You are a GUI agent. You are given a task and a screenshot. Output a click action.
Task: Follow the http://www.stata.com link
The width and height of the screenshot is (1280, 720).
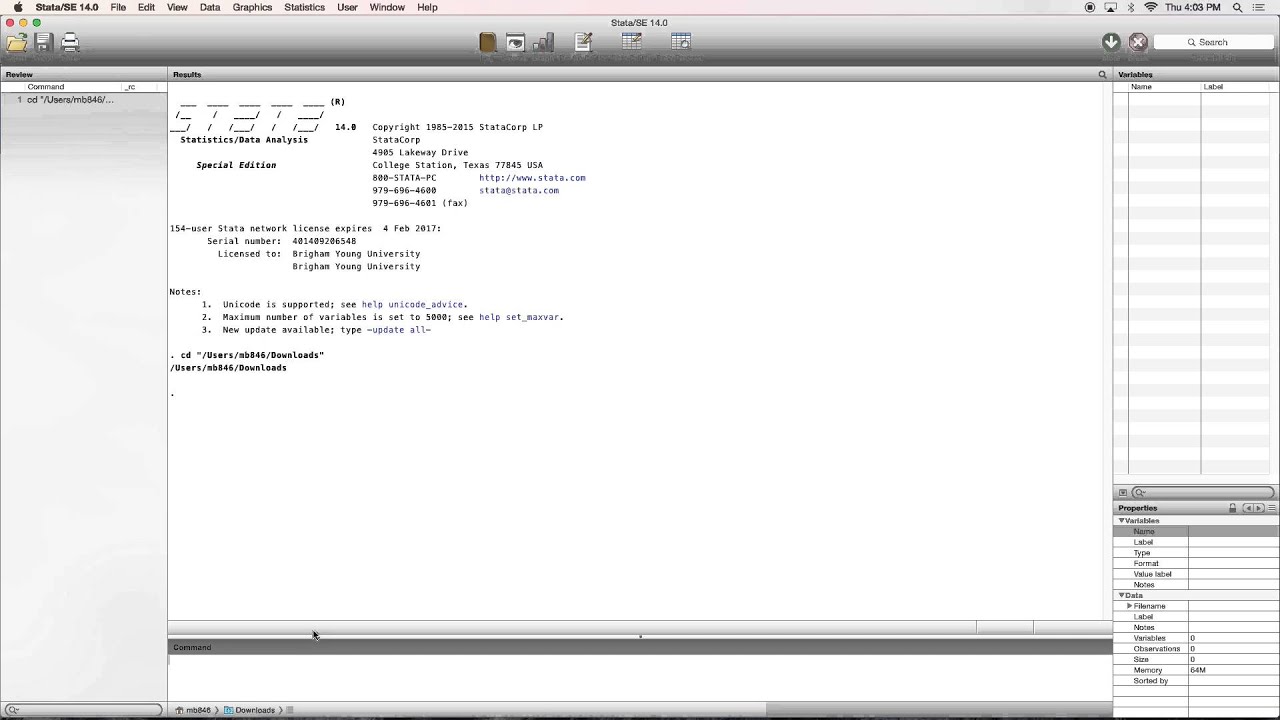click(532, 178)
